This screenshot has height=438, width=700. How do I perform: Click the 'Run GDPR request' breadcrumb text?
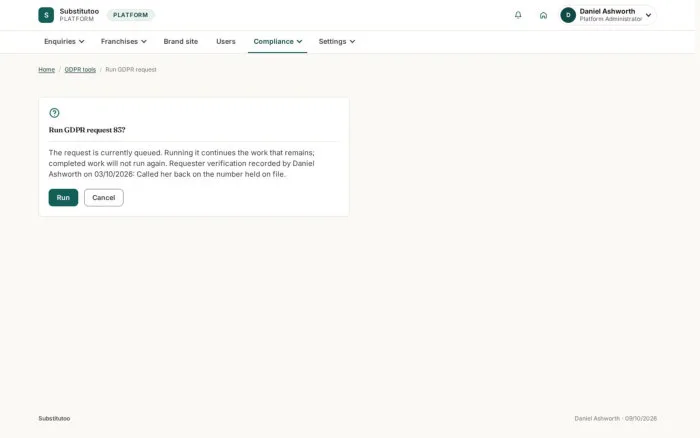pos(131,70)
